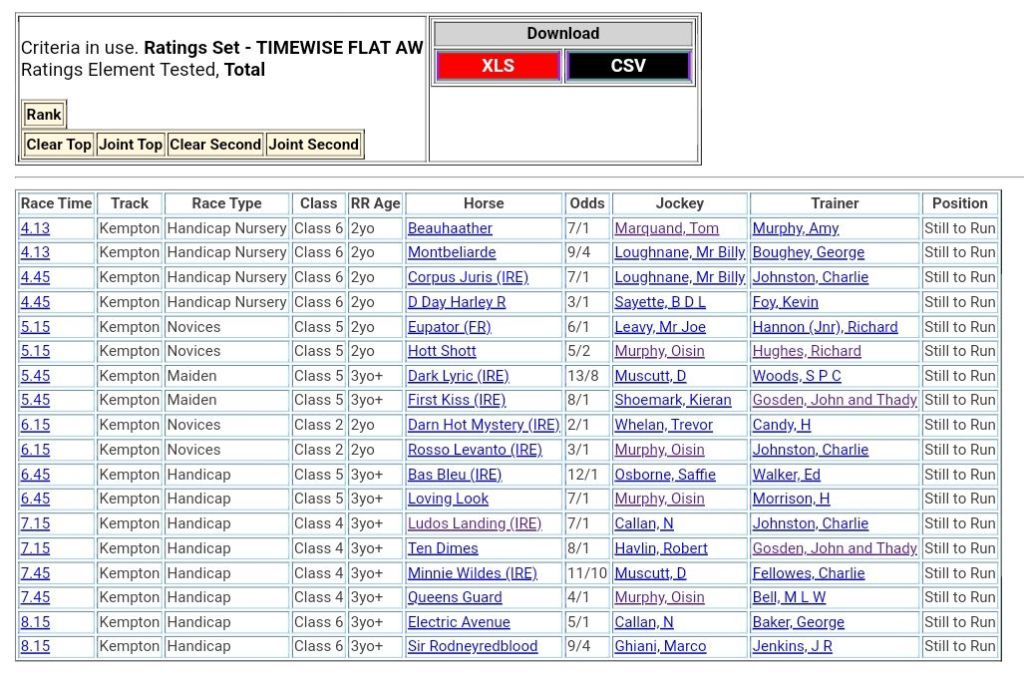Click trainer Candy, H link
The height and width of the screenshot is (679, 1024).
point(781,425)
